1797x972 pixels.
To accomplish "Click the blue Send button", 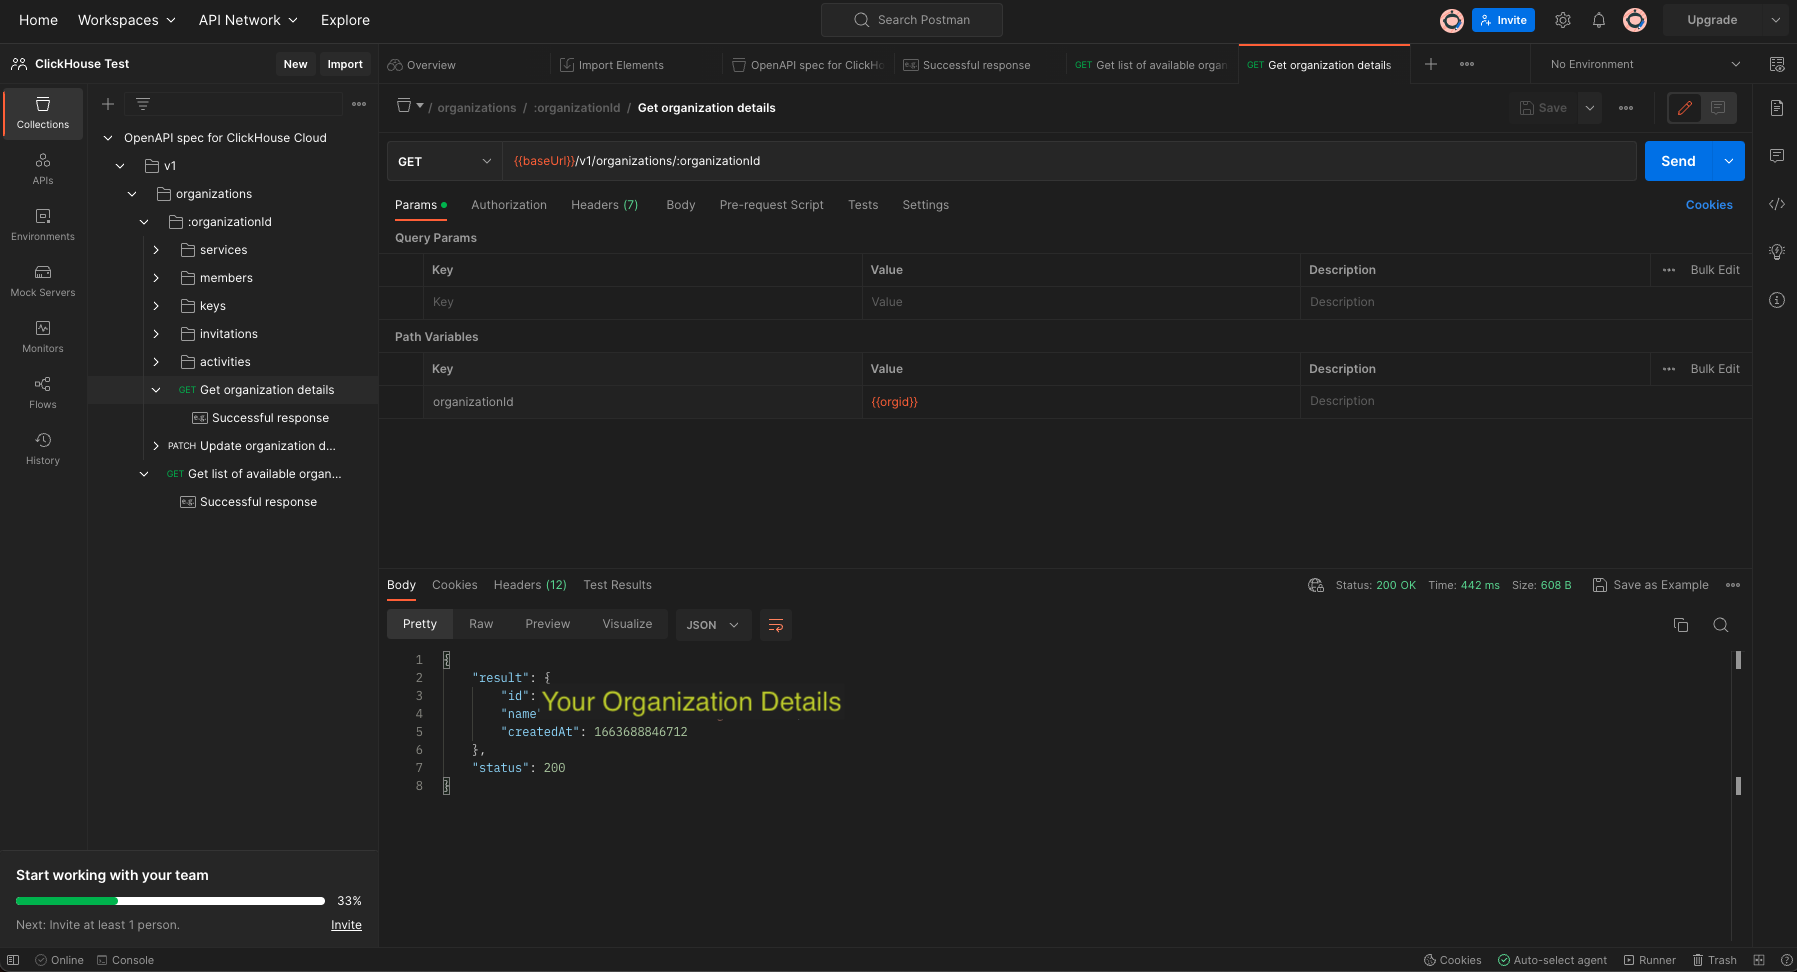I will [x=1678, y=161].
